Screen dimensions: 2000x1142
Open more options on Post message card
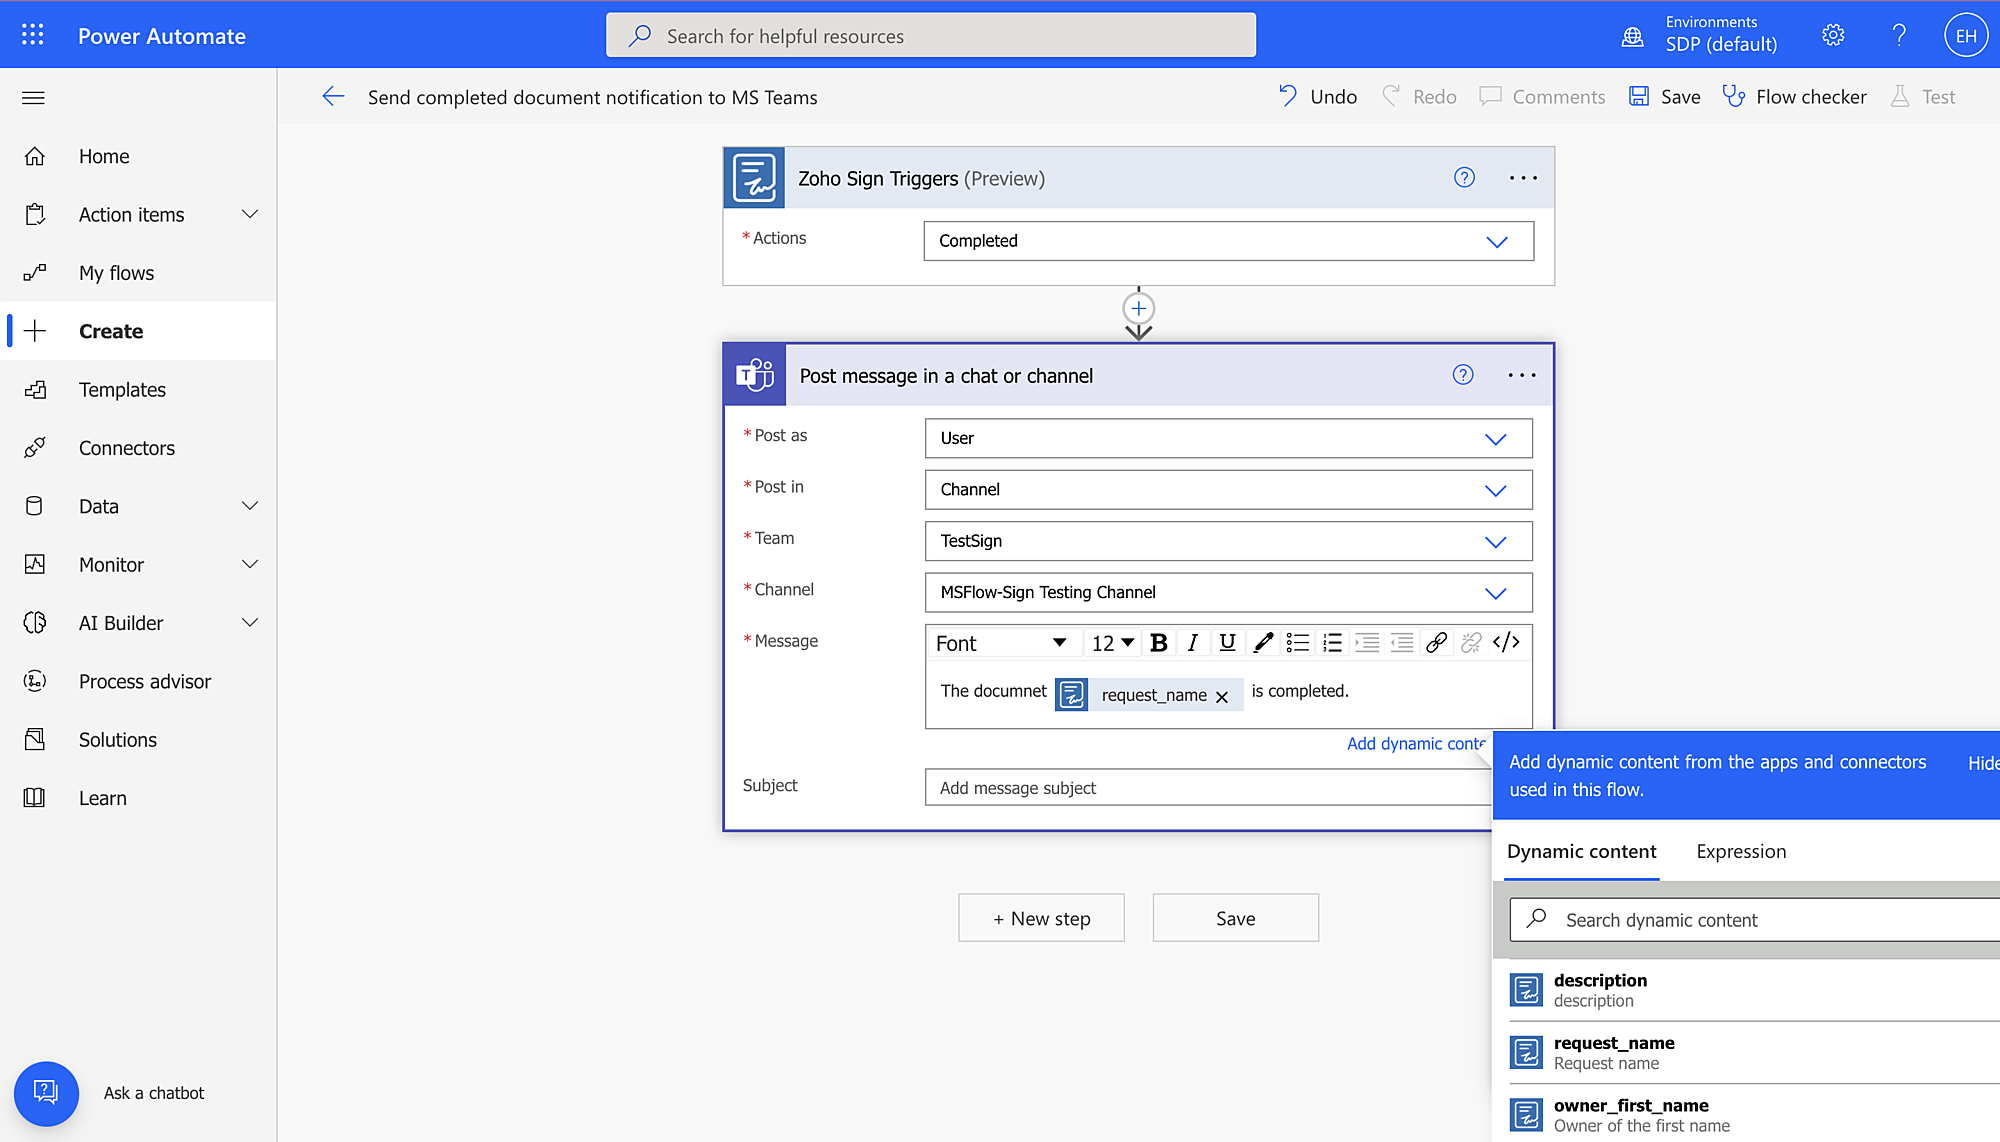[x=1522, y=375]
